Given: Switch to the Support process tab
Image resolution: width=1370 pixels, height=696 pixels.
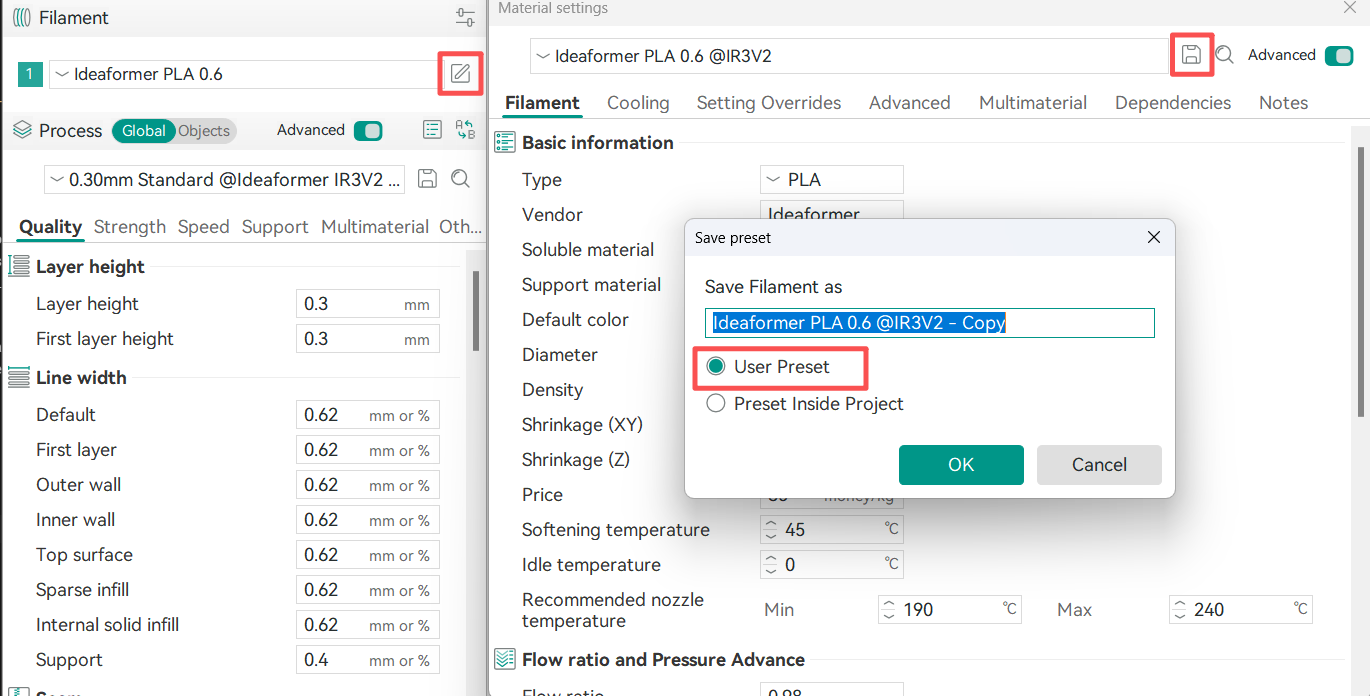Looking at the screenshot, I should (x=275, y=227).
